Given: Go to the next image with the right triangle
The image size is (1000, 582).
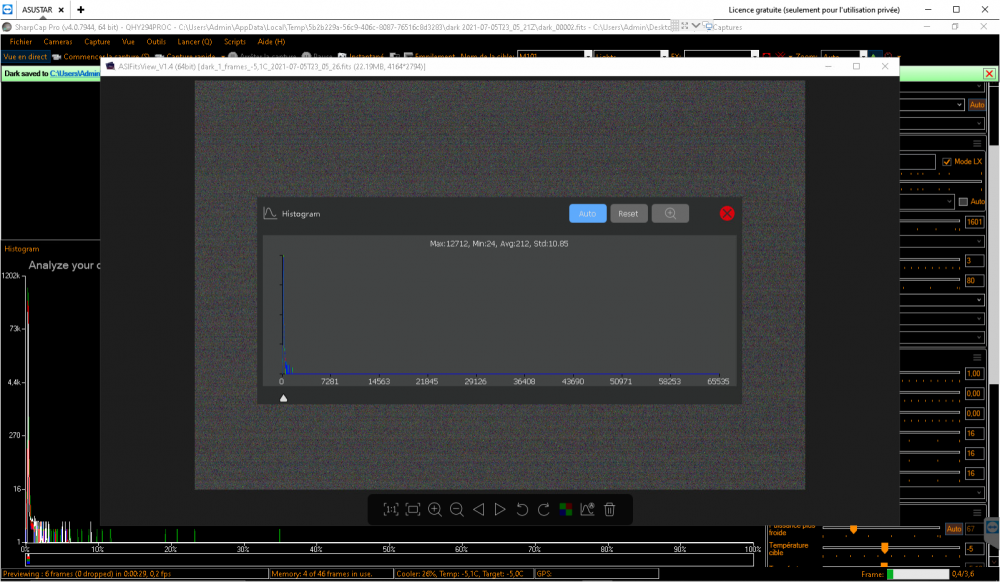Looking at the screenshot, I should click(x=500, y=509).
